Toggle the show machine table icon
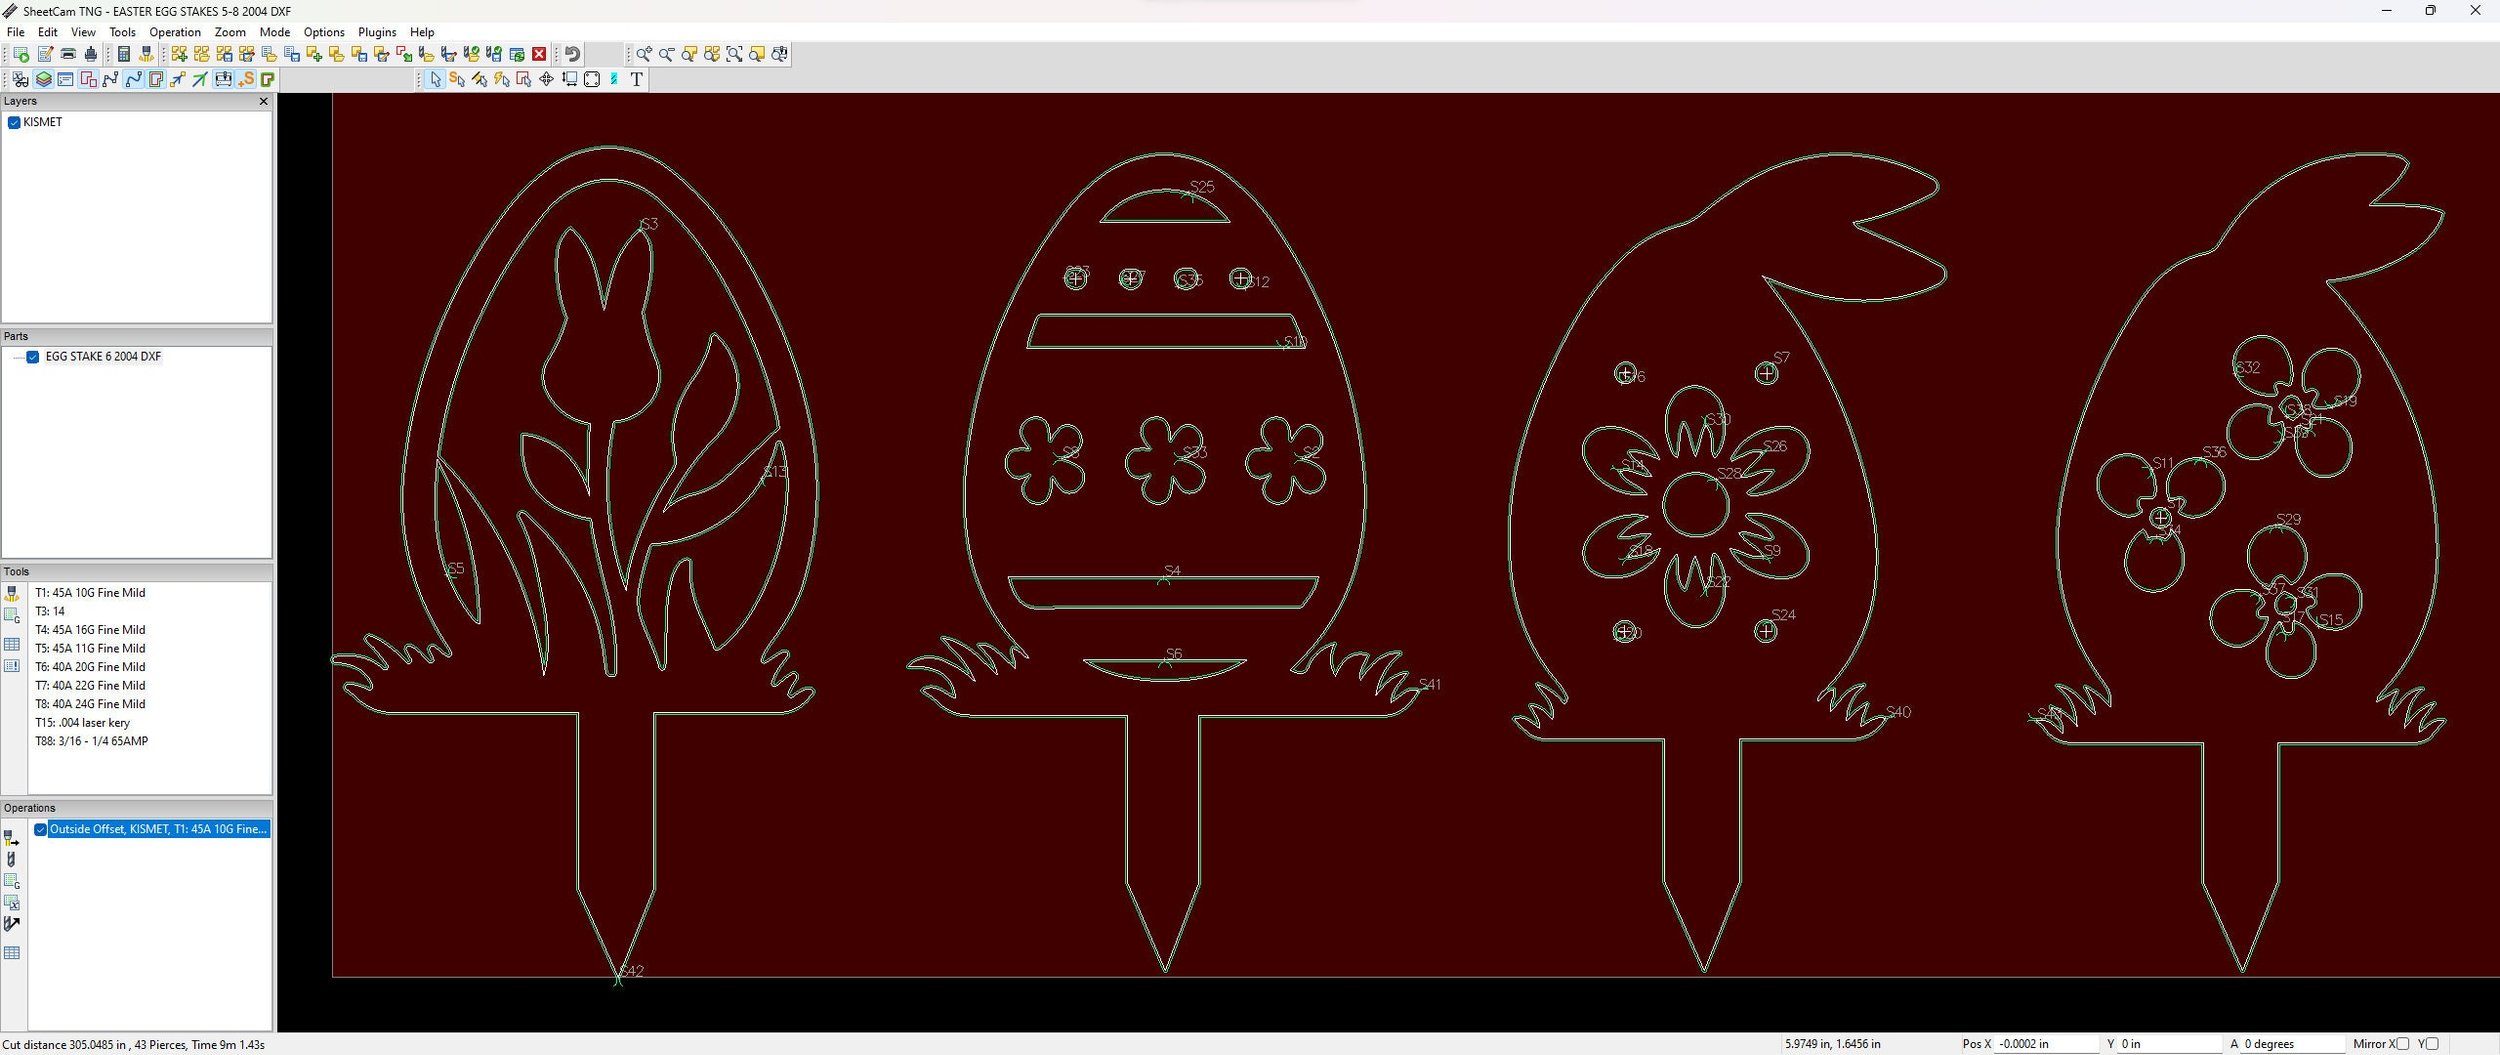2500x1055 pixels. coord(223,79)
